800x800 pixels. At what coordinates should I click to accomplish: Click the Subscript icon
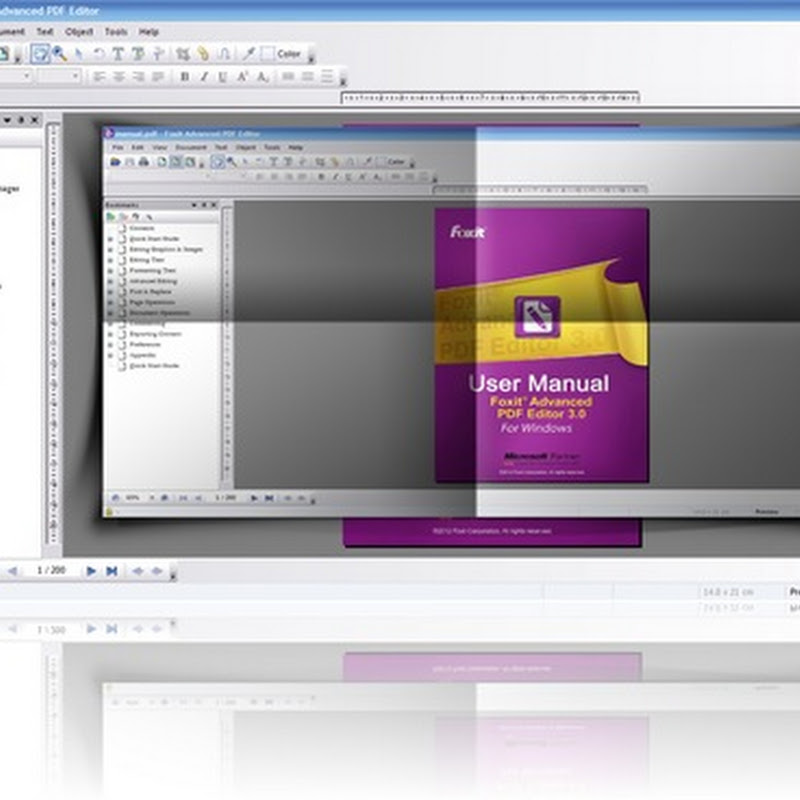[x=262, y=76]
